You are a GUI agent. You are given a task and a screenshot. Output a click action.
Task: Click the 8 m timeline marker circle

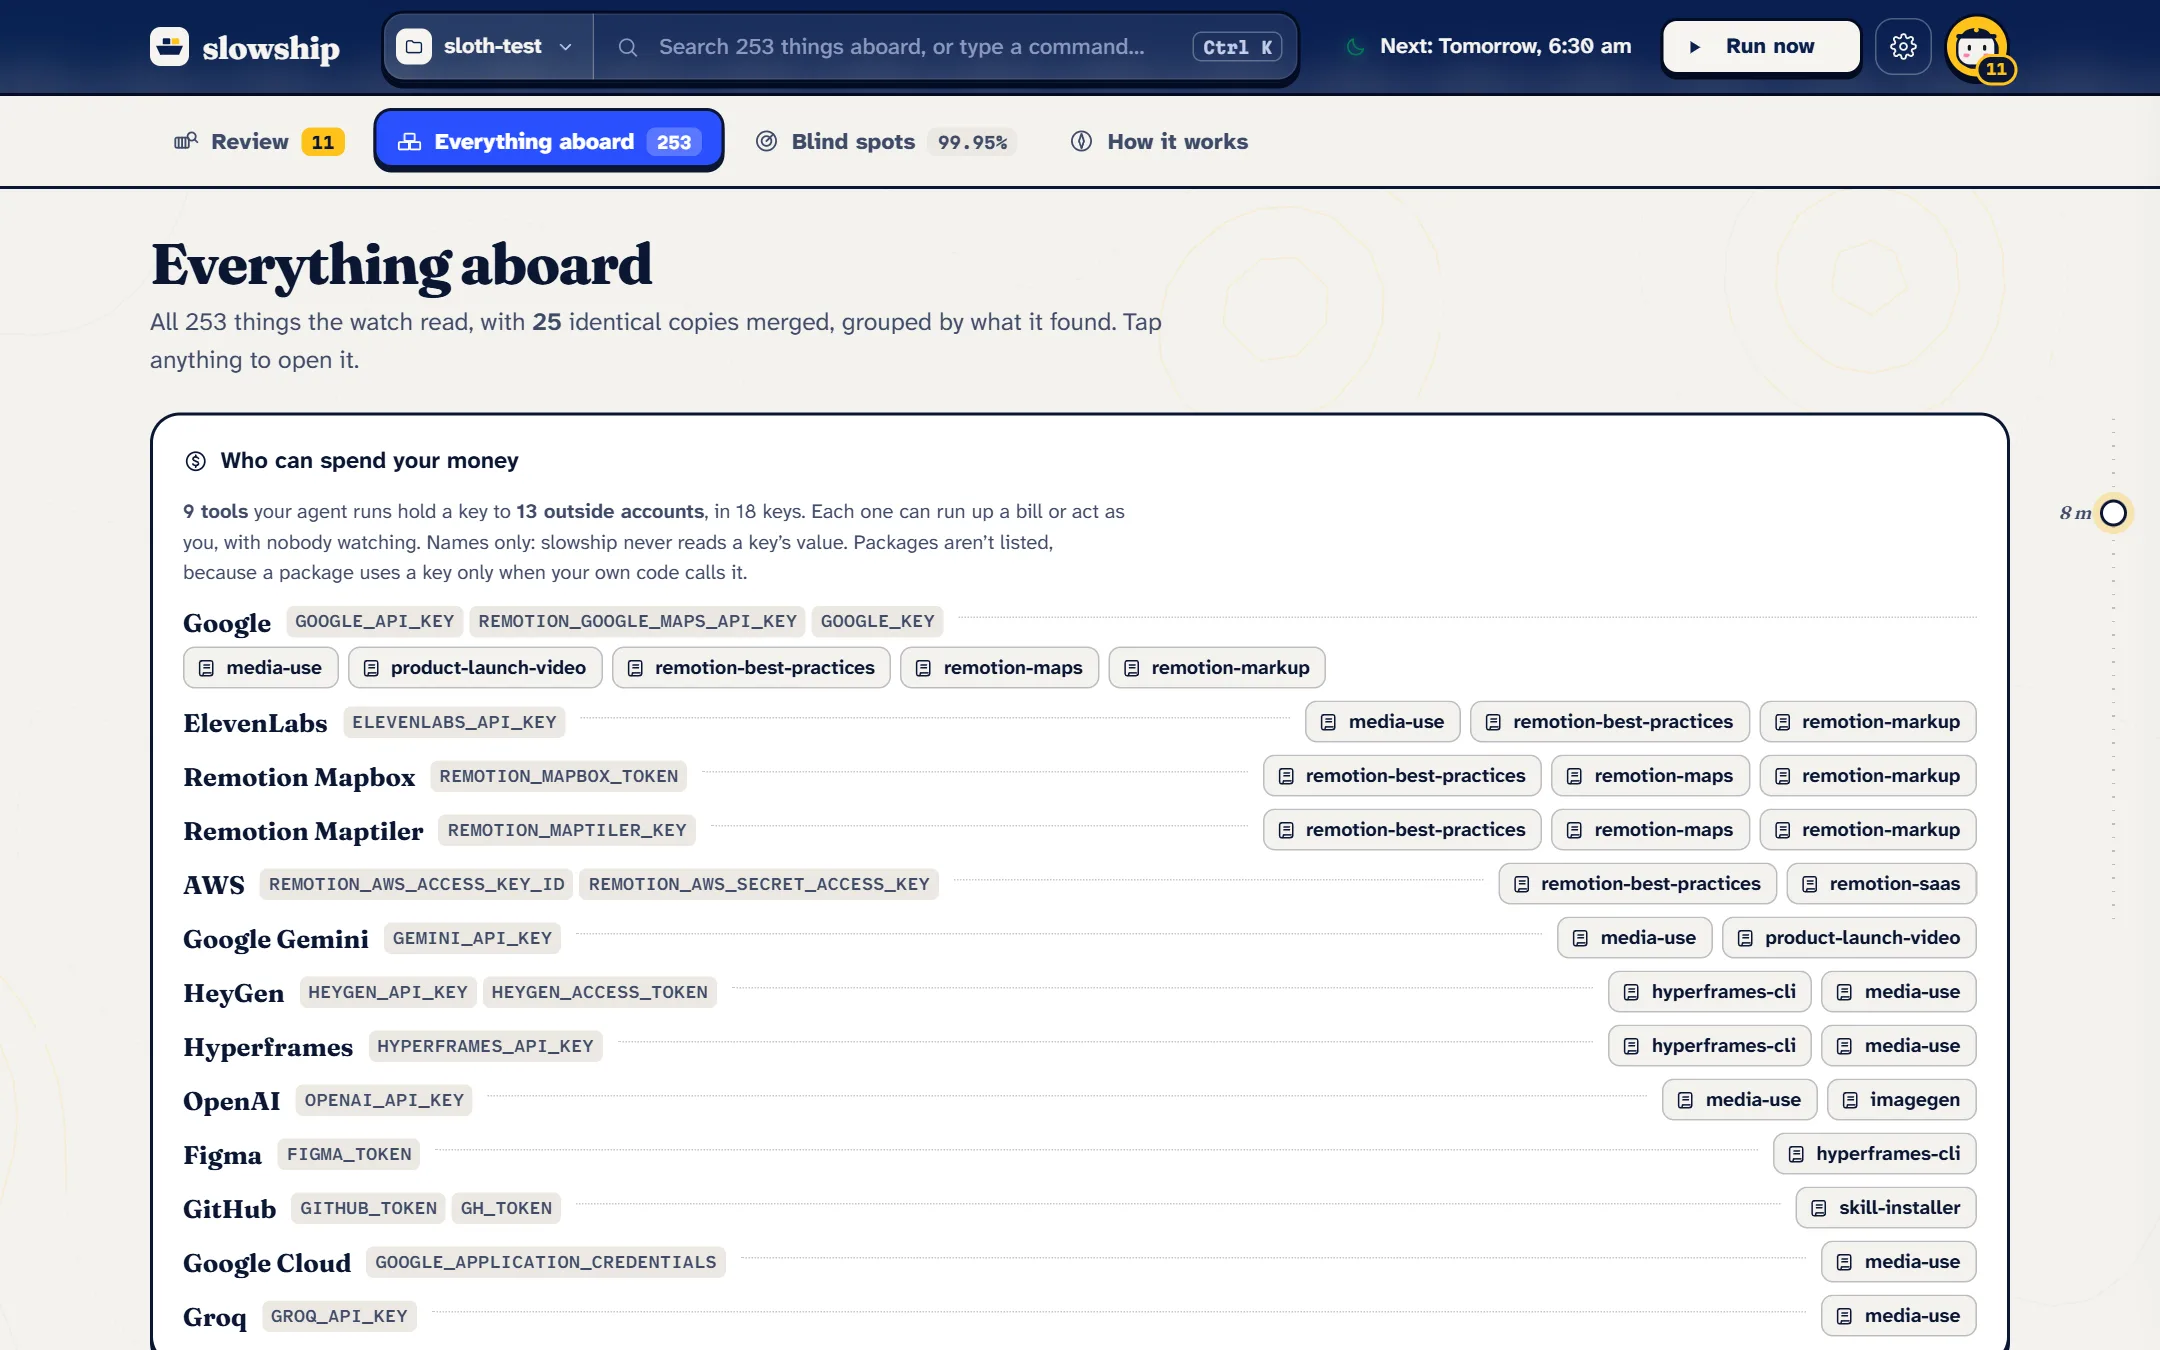pos(2113,513)
